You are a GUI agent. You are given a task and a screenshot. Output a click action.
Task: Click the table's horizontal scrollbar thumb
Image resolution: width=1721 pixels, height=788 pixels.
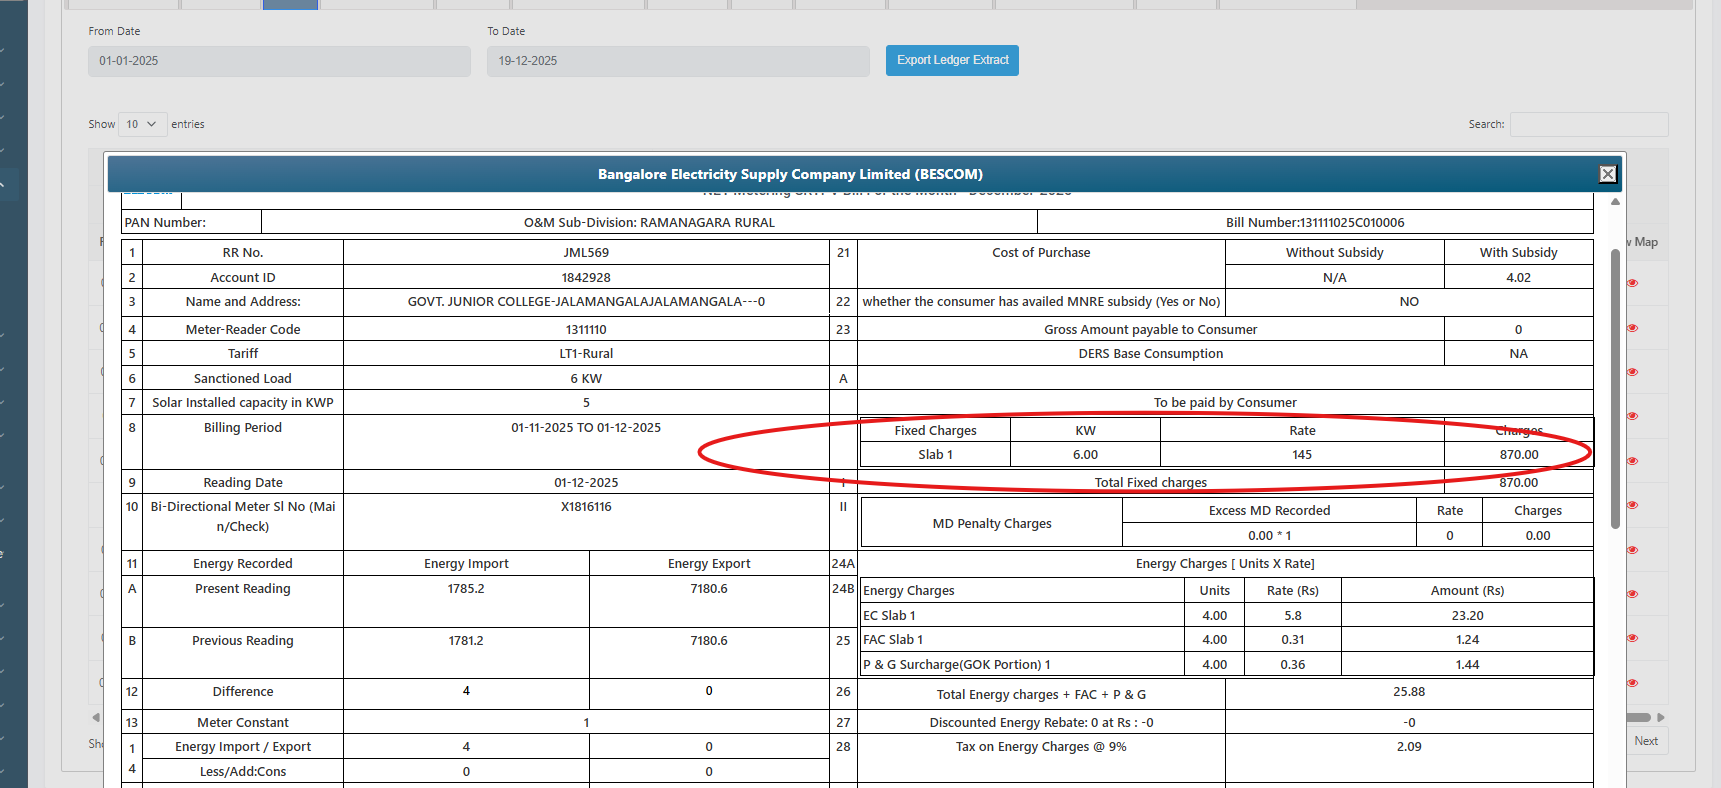point(1639,717)
